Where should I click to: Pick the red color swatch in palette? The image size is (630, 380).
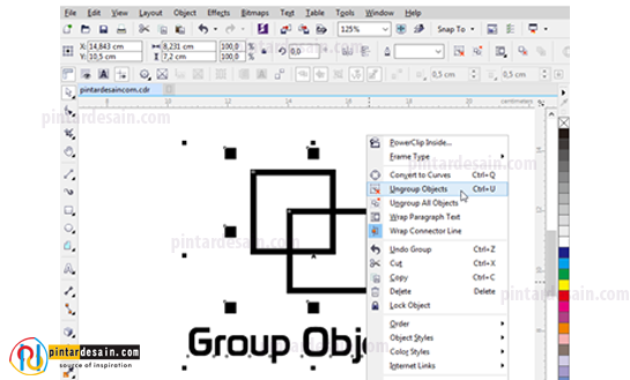click(x=564, y=296)
